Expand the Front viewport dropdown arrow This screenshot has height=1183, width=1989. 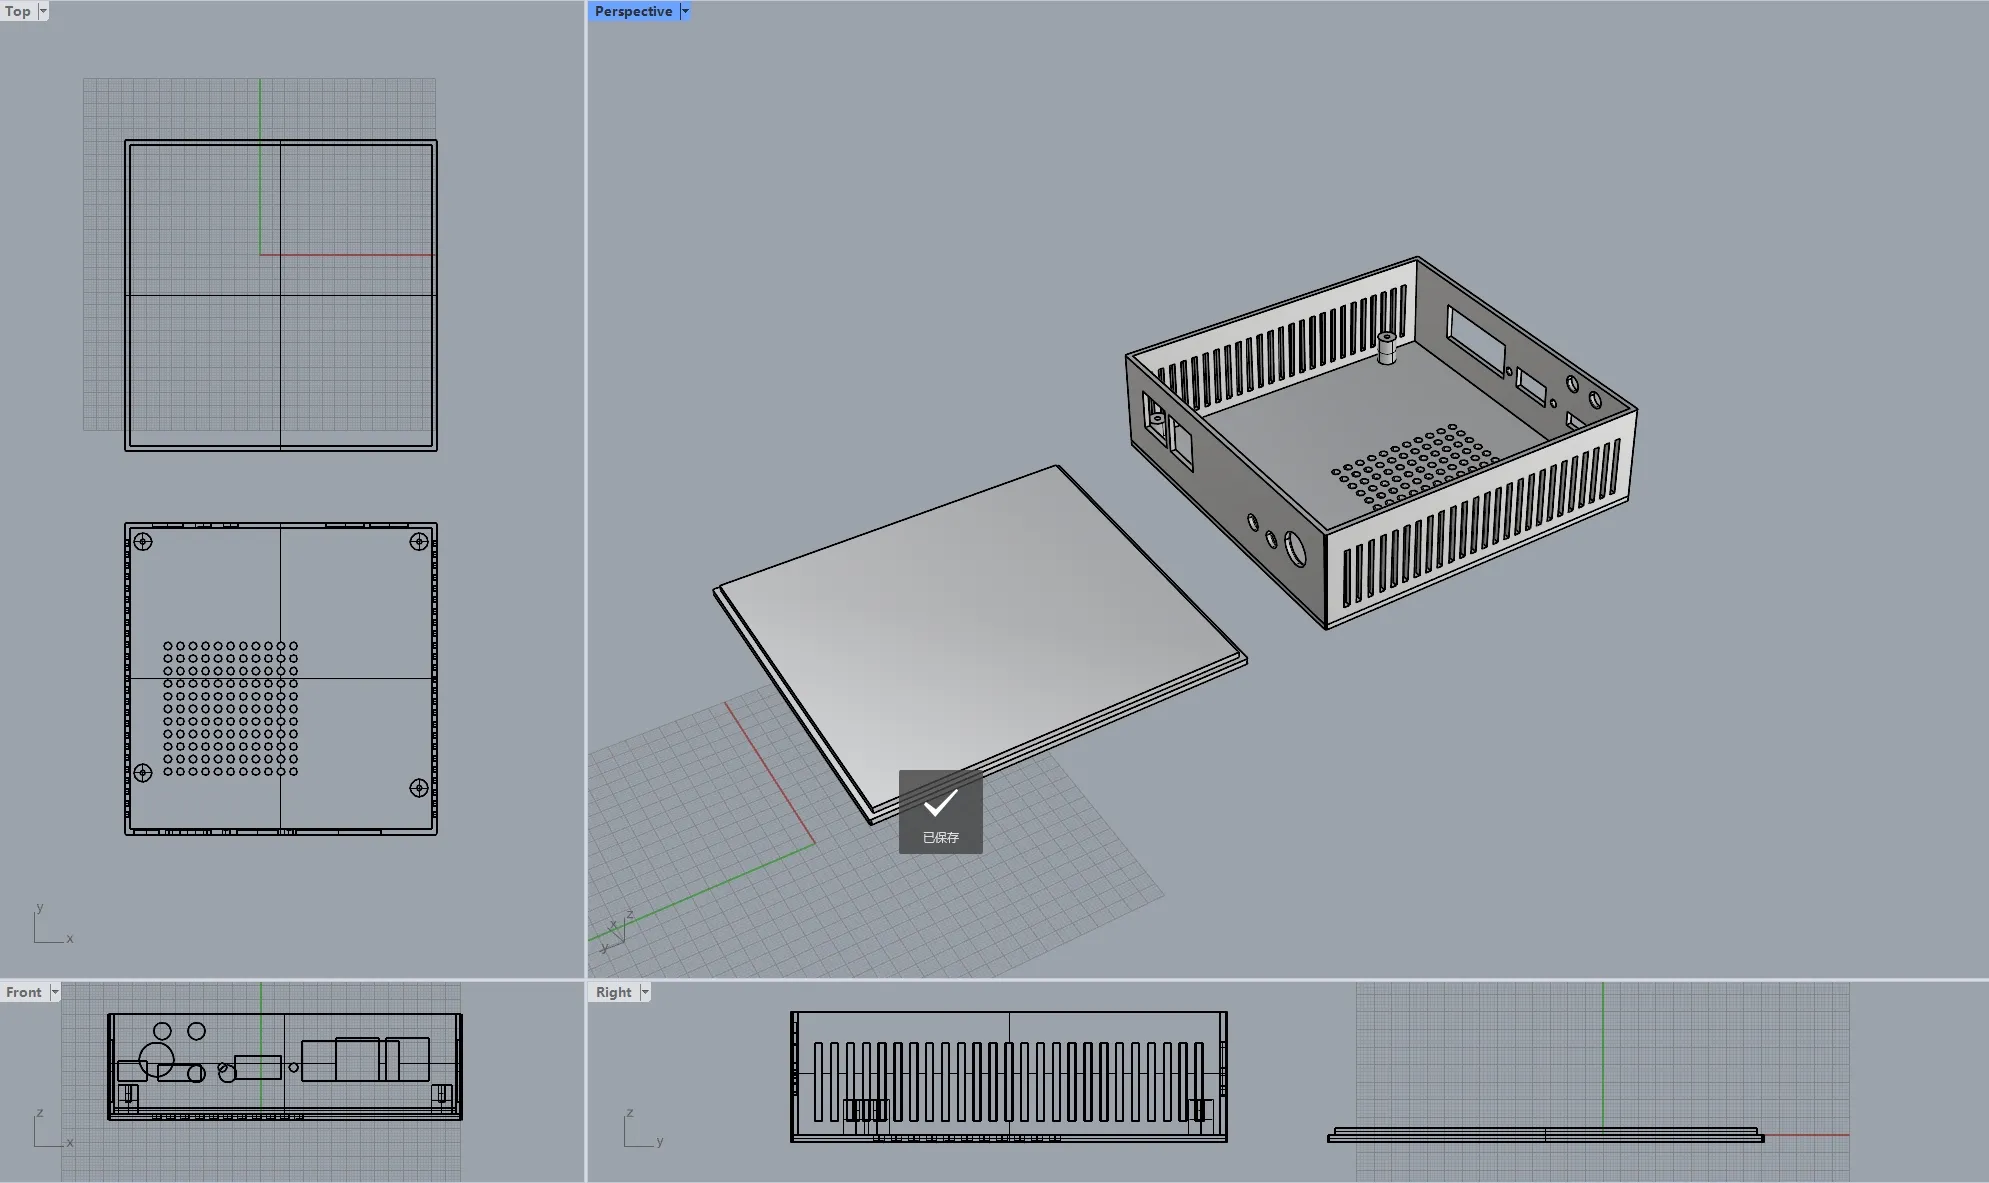pyautogui.click(x=55, y=992)
